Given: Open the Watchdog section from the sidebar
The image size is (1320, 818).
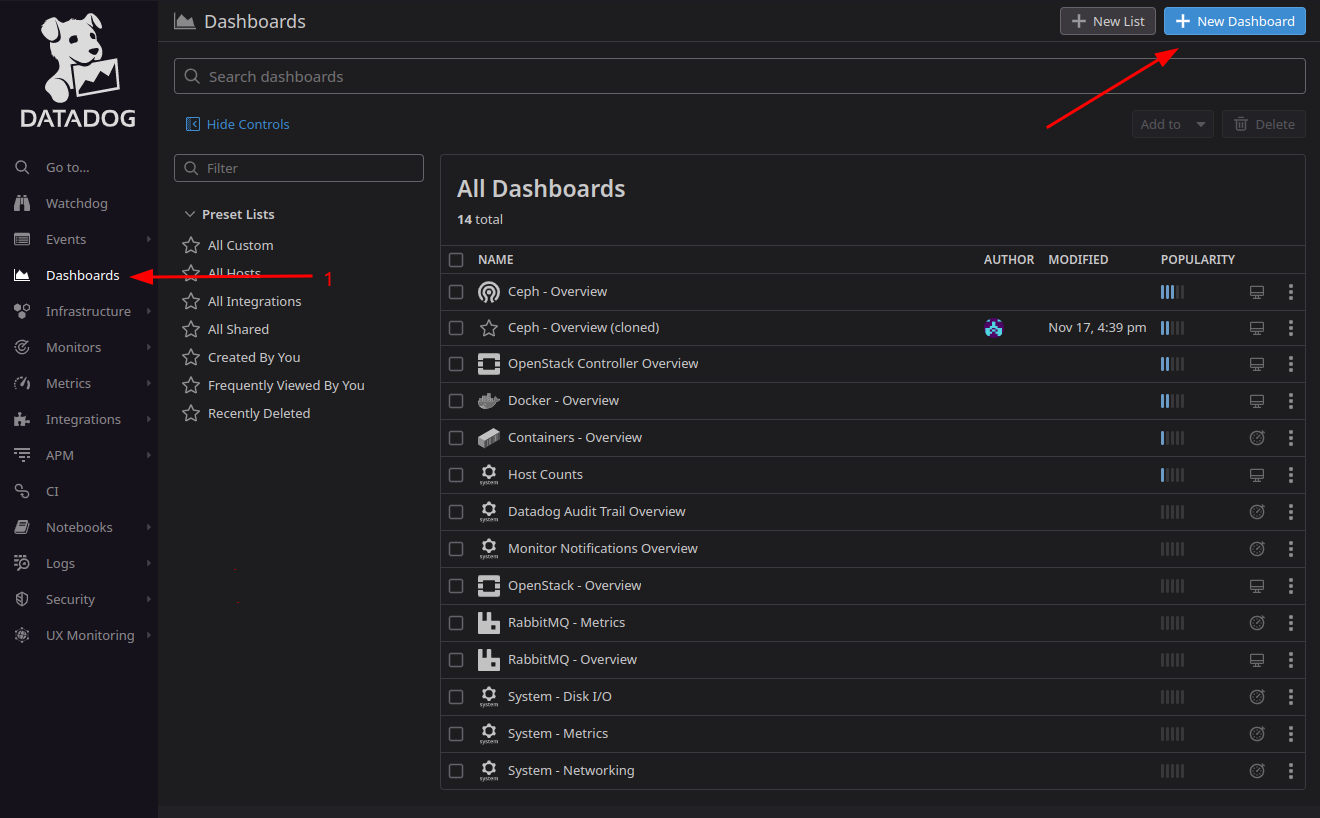Looking at the screenshot, I should (22, 203).
